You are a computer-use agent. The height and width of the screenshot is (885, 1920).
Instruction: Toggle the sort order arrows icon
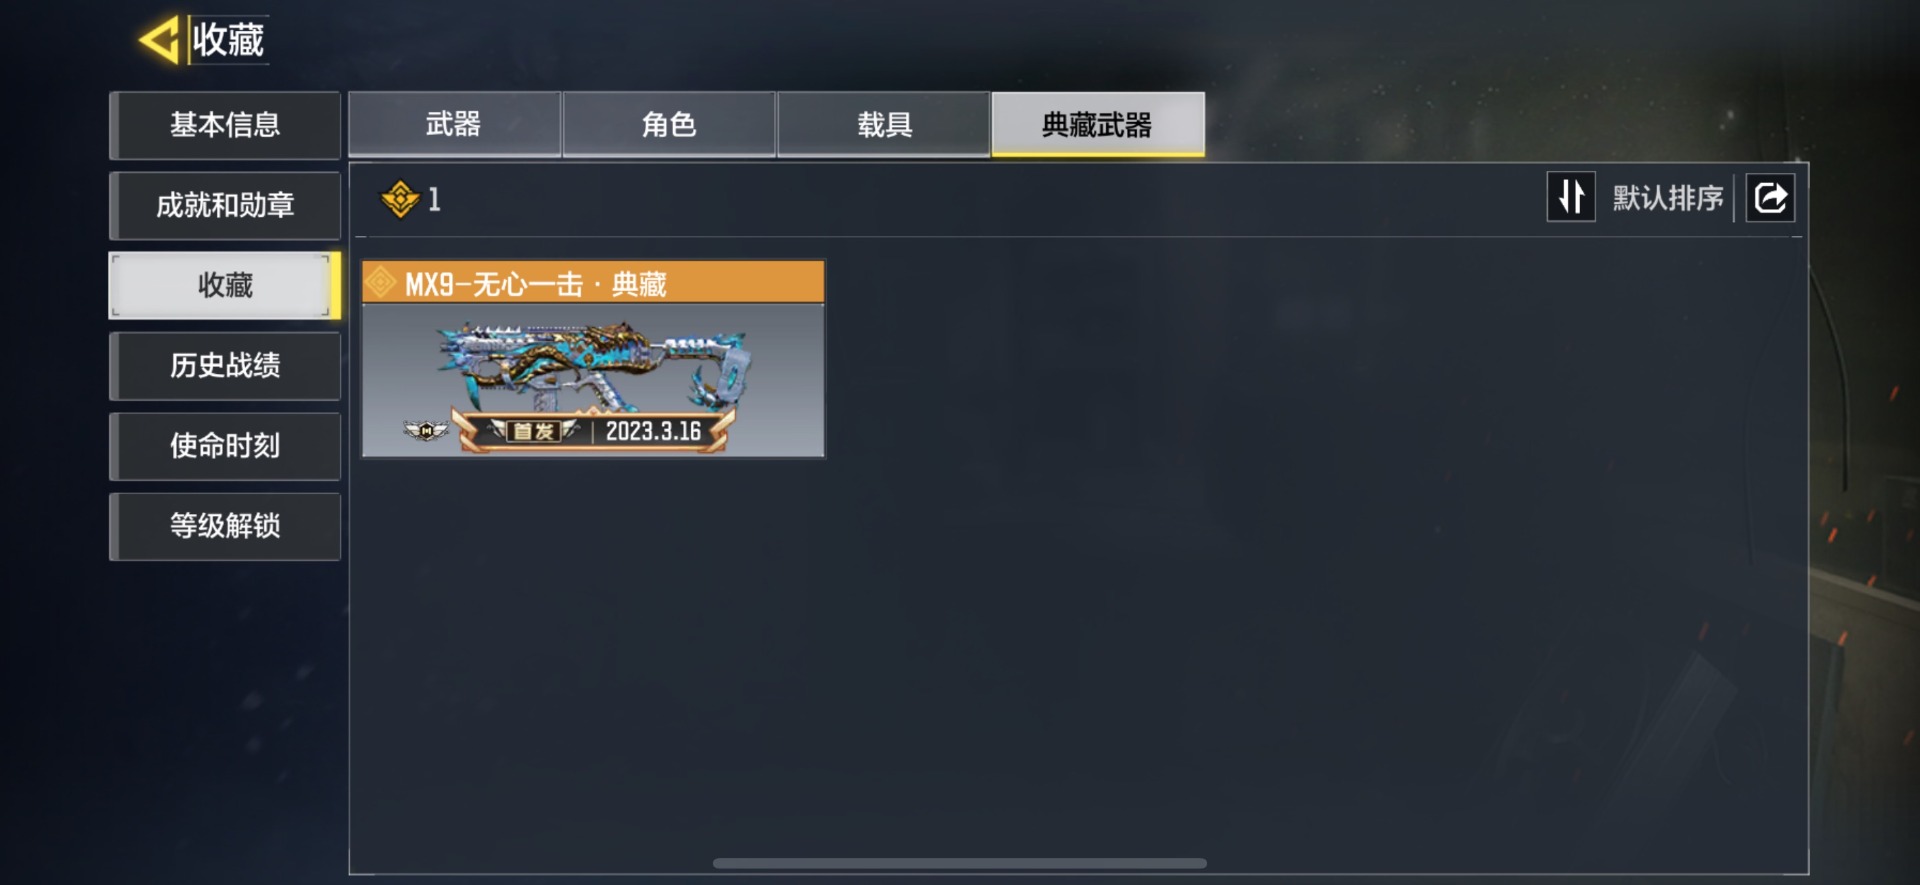[x=1571, y=197]
